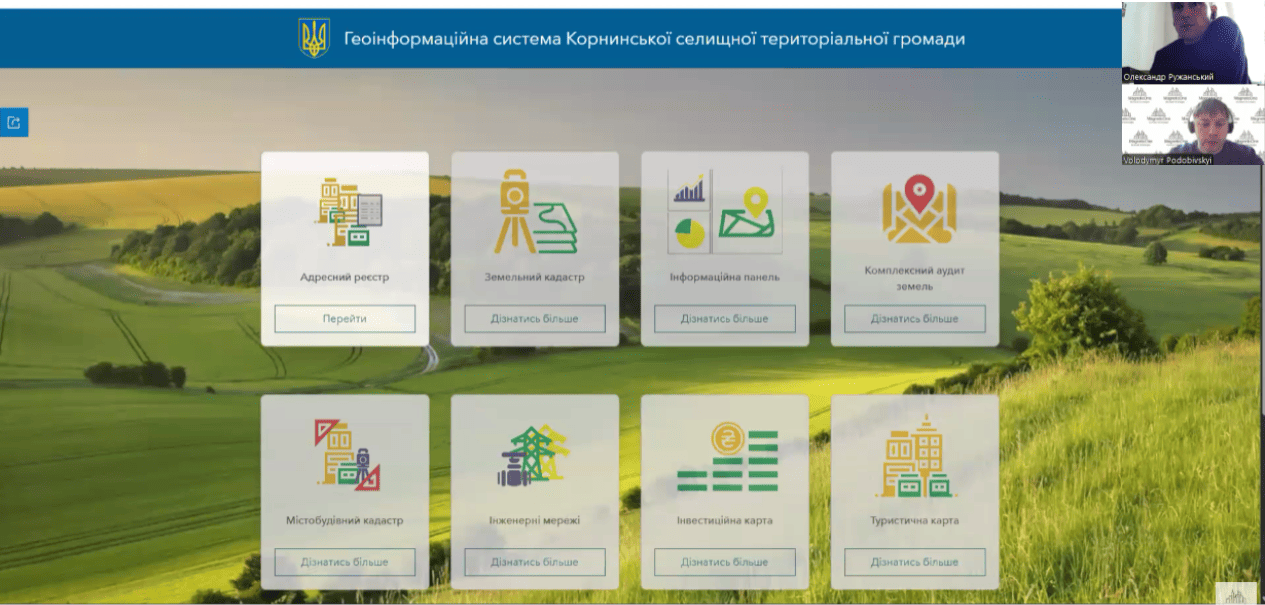Click the blue share icon at left edge
The width and height of the screenshot is (1265, 605).
[x=14, y=122]
